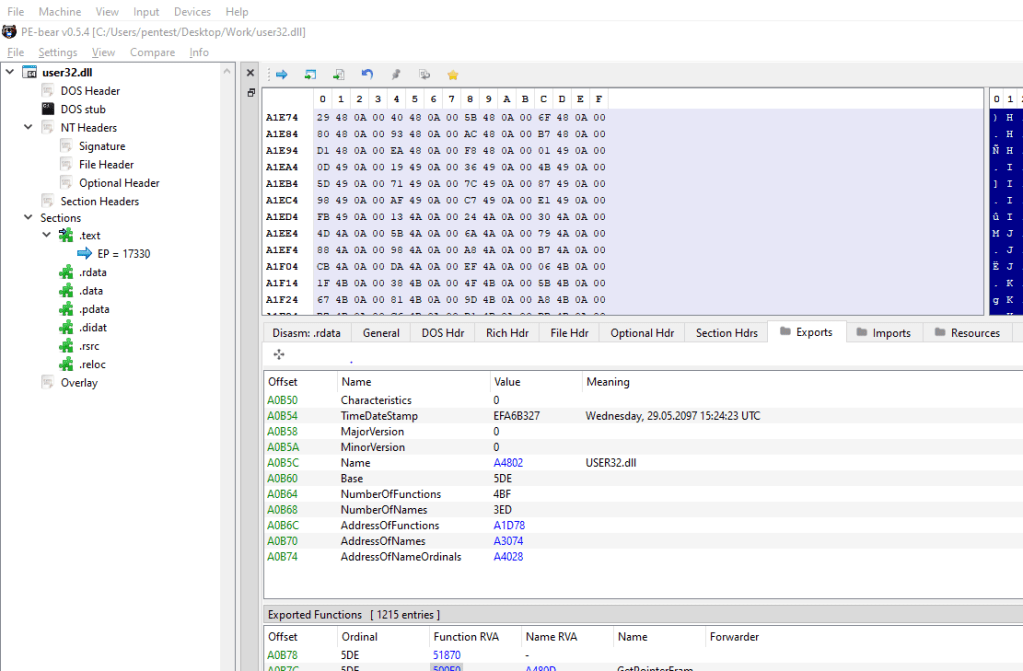Open the Section Hdrs tab
The image size is (1023, 671).
(x=726, y=333)
